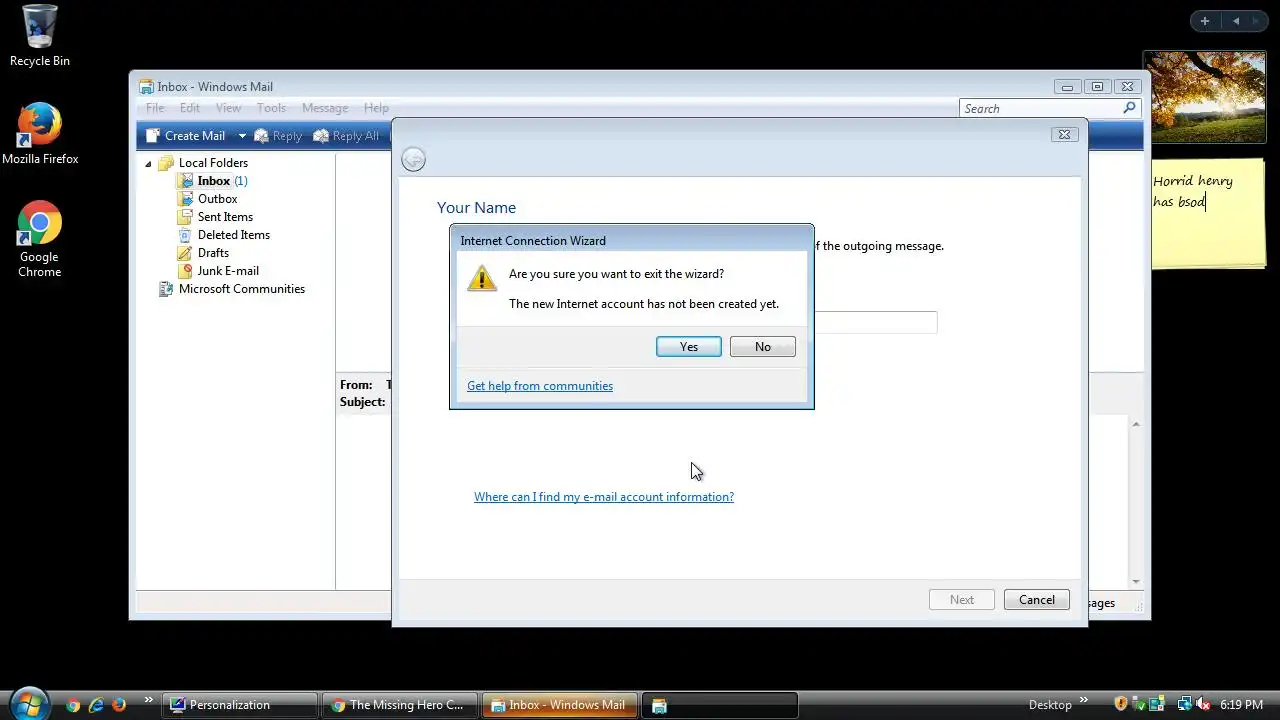Select the Deleted Items folder

point(233,235)
